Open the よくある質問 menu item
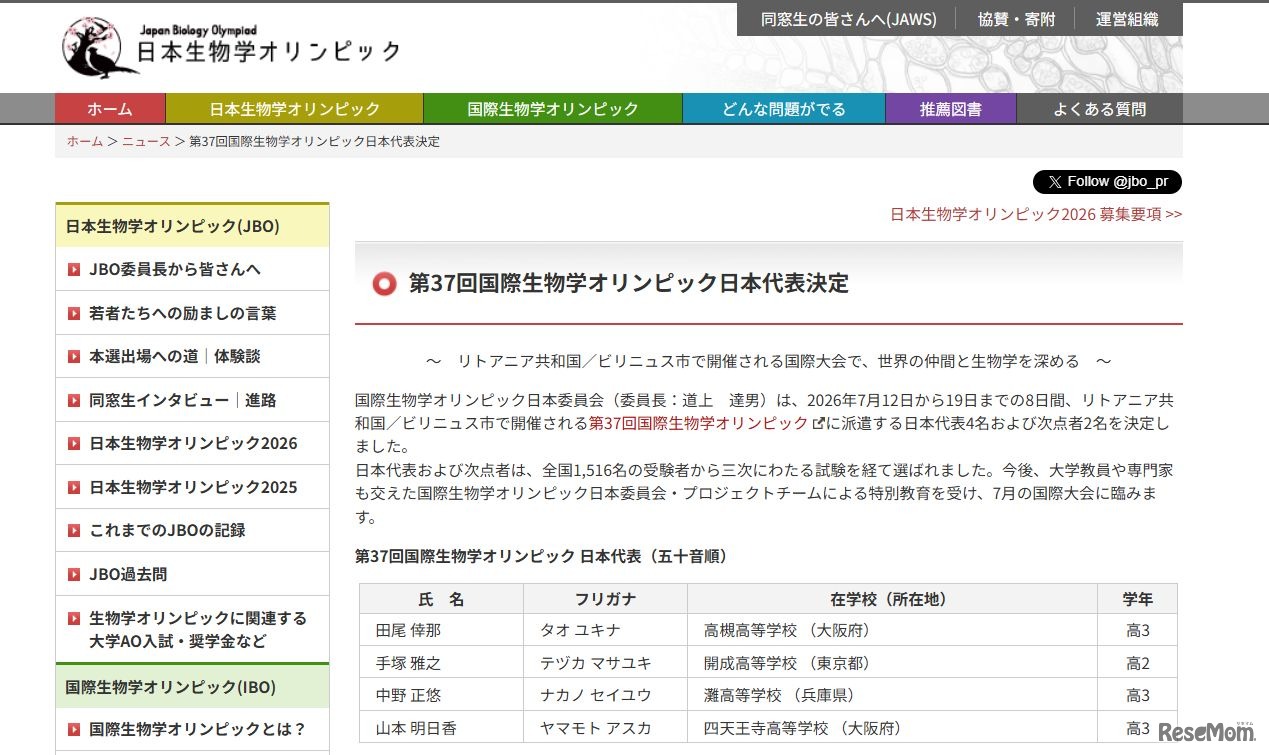The width and height of the screenshot is (1269, 755). [x=1098, y=109]
